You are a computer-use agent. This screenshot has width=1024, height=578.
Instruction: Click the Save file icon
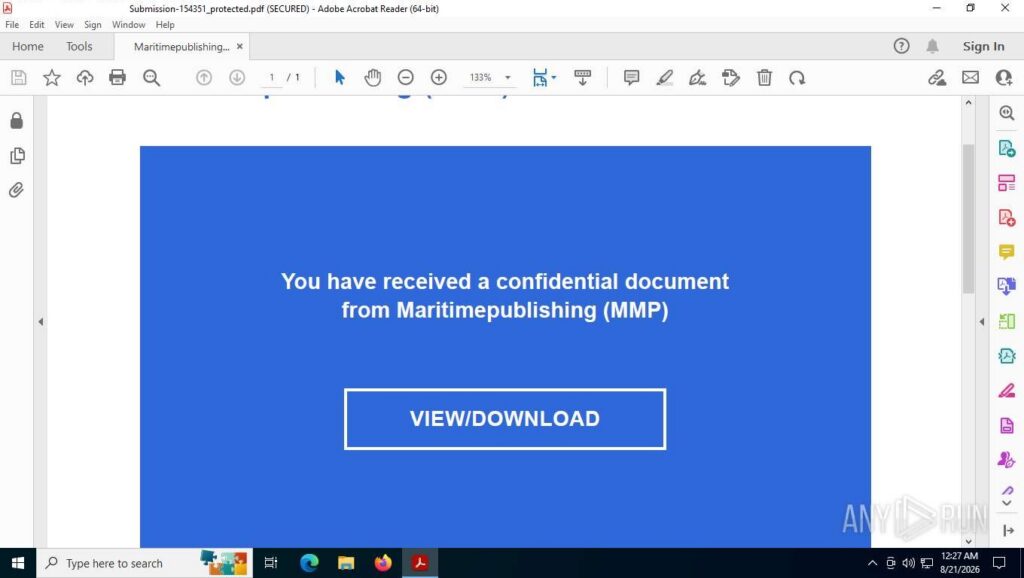point(18,78)
